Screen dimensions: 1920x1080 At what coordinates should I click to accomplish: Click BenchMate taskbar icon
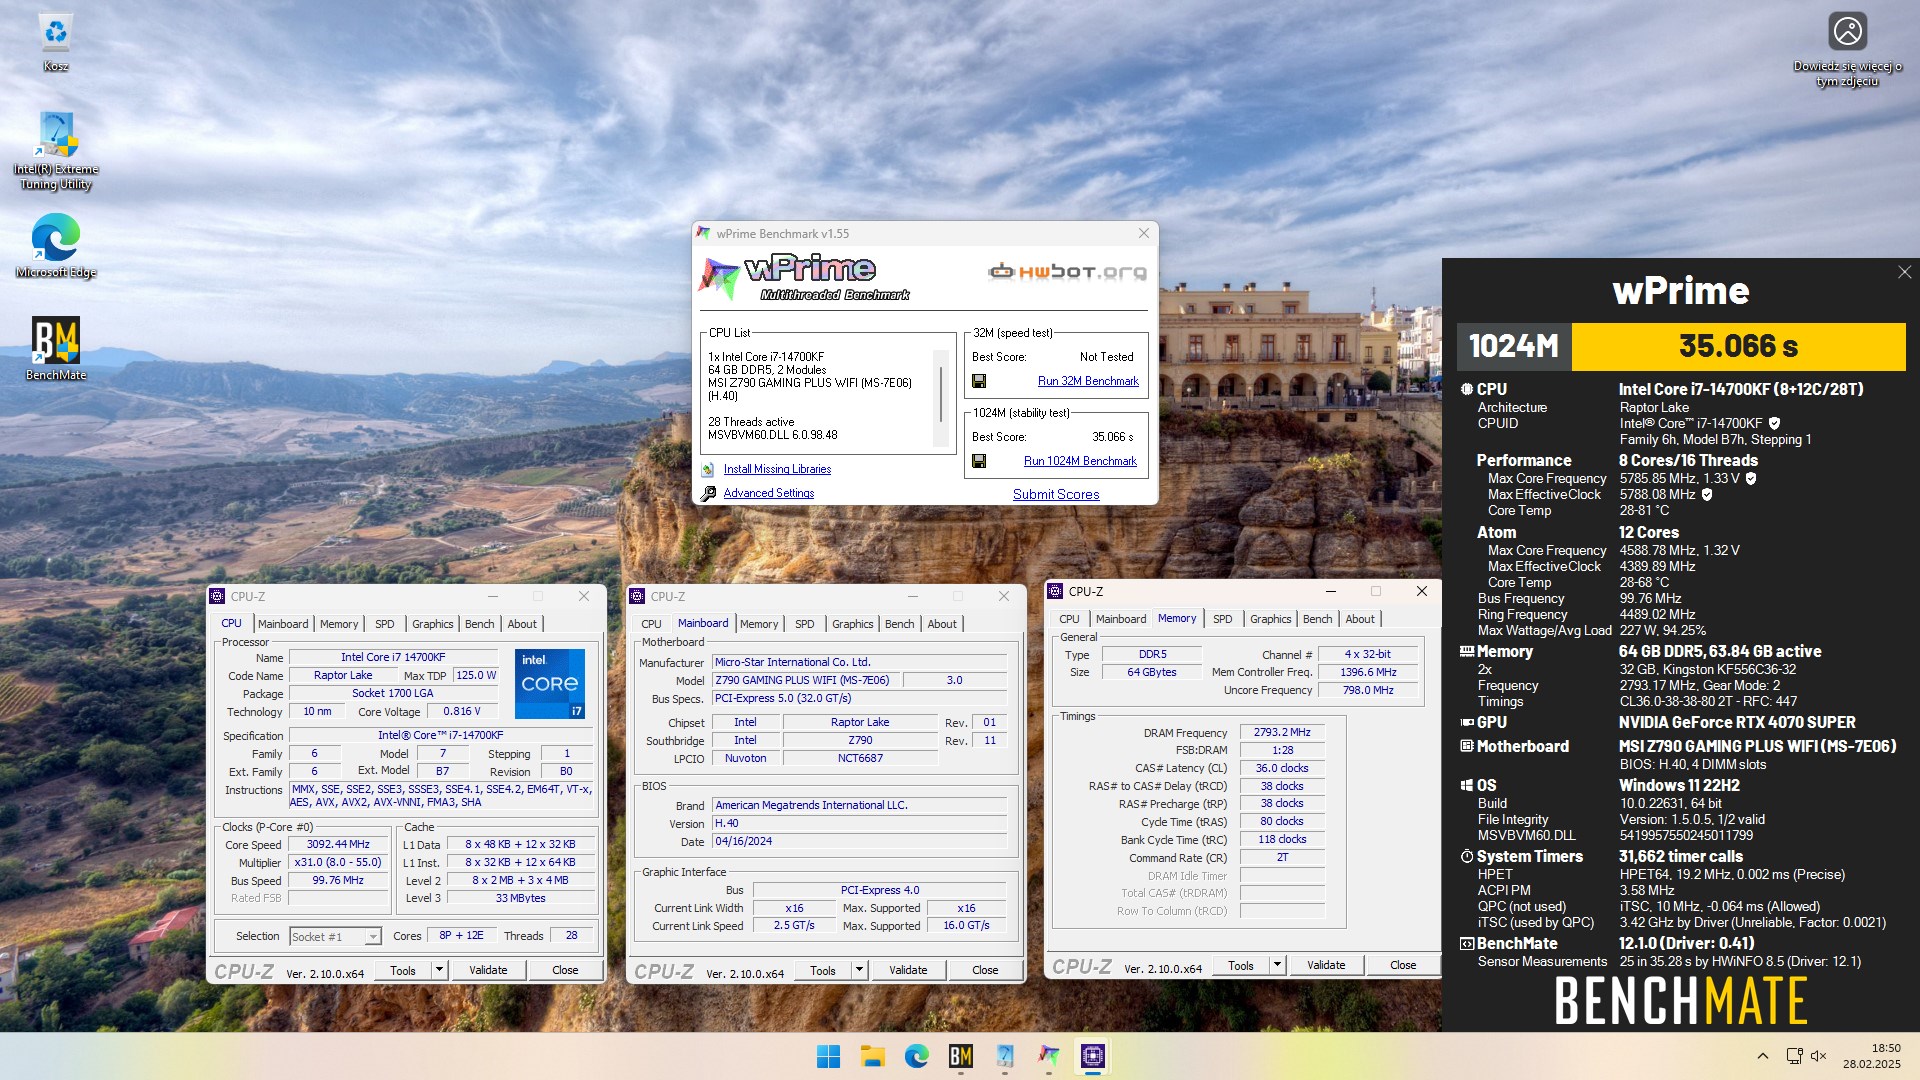pos(960,1056)
